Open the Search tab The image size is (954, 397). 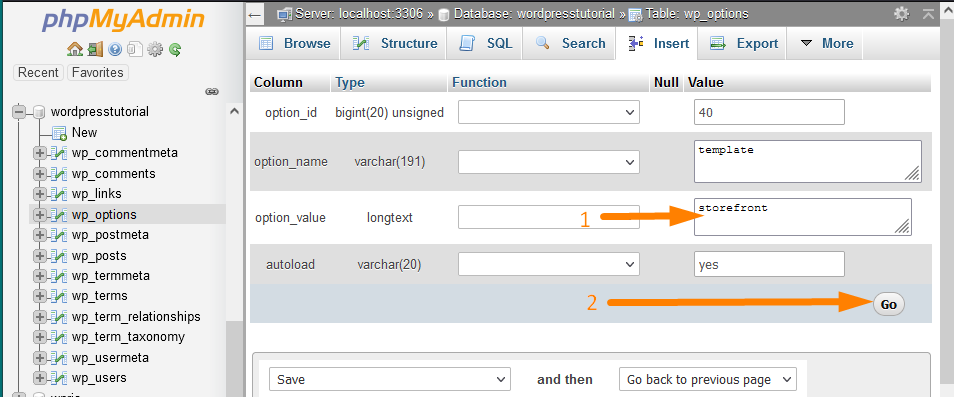click(570, 44)
